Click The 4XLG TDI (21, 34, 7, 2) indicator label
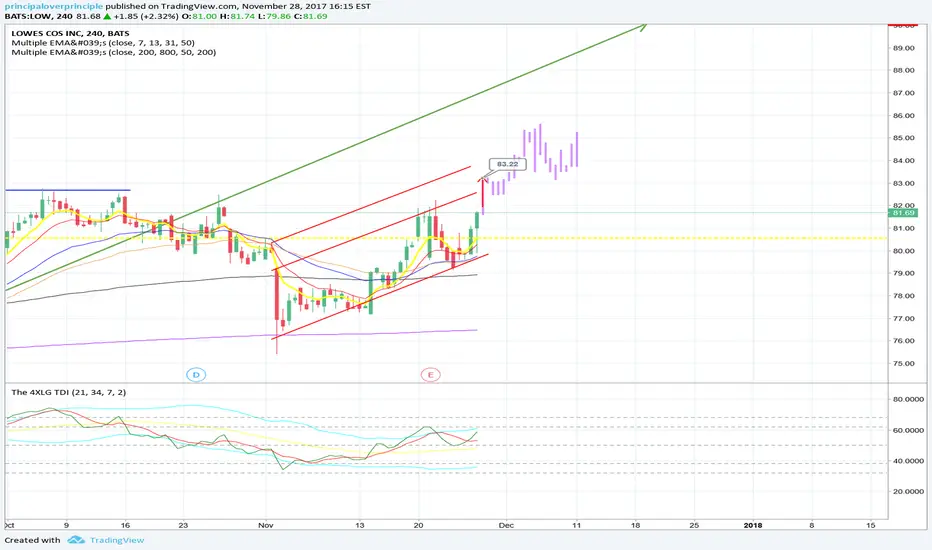 coord(69,392)
